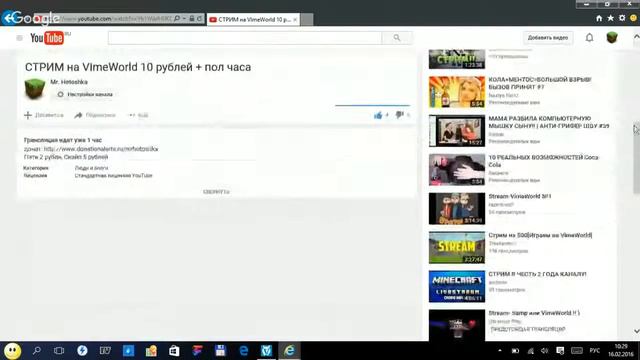The image size is (640, 360).
Task: Collapse the video description with Свернуть
Action: pyautogui.click(x=216, y=191)
